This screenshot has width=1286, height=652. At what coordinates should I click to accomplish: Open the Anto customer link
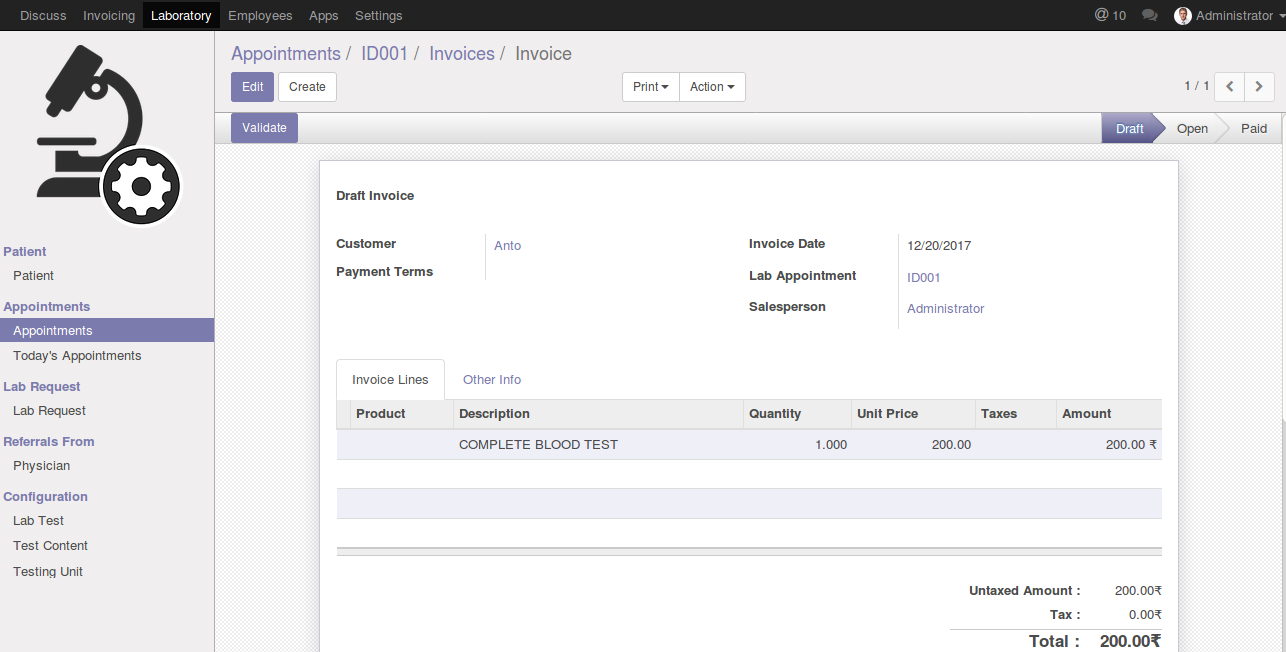tap(507, 246)
